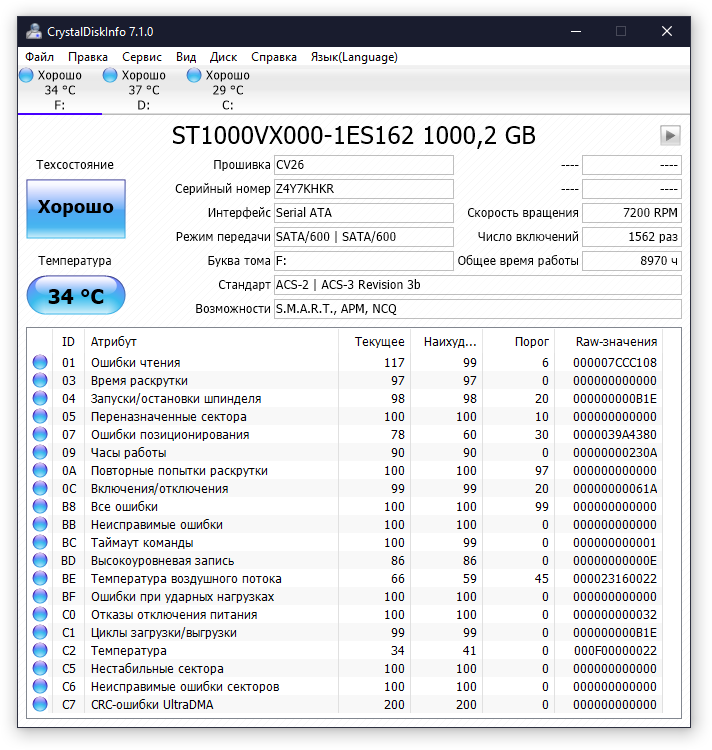
Task: Click the Интерфейс field Serial ATA
Action: coord(364,213)
